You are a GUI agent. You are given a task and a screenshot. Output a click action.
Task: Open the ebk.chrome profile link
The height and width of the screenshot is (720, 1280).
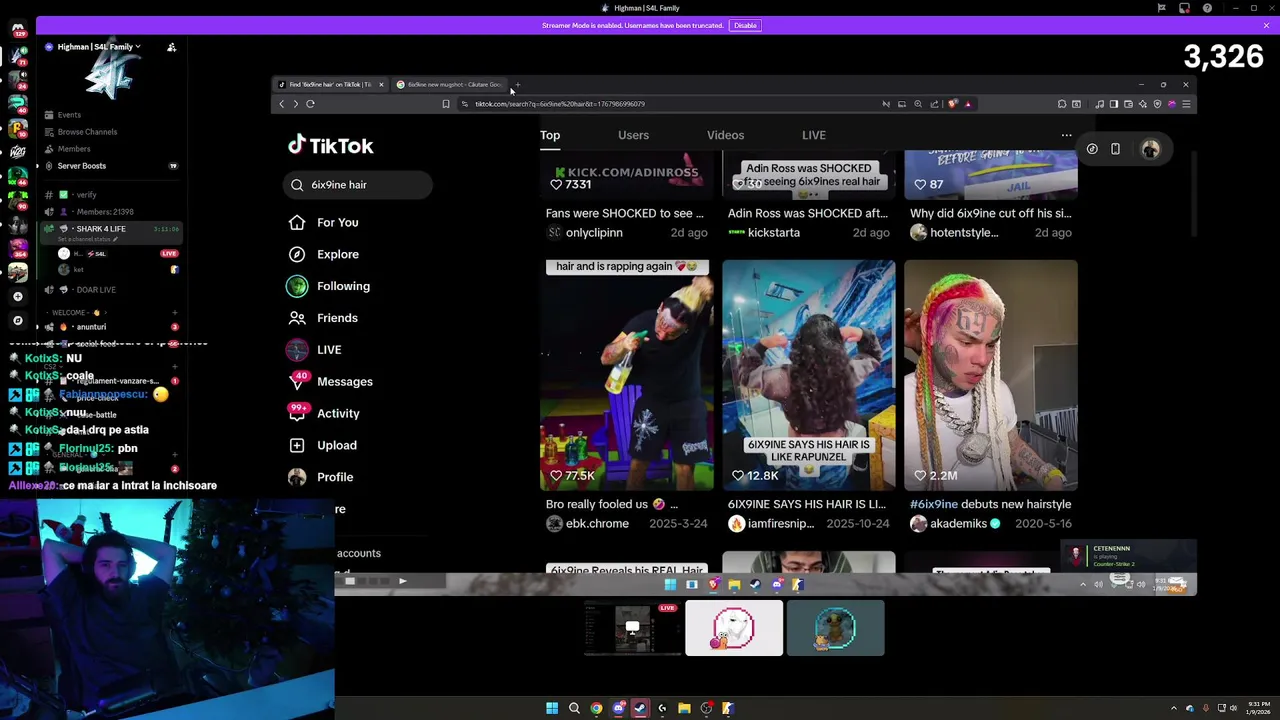click(597, 524)
